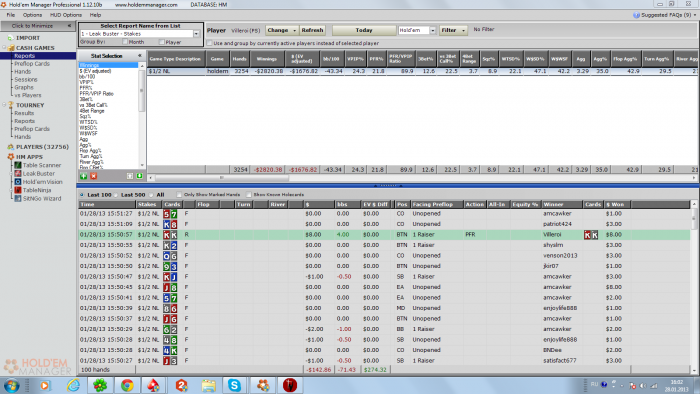Open Google Chrome from the taskbar
This screenshot has width=700, height=394.
[127, 385]
